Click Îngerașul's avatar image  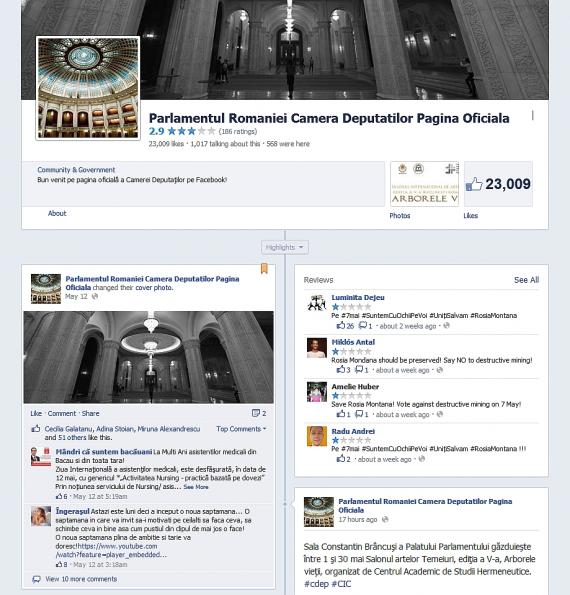pyautogui.click(x=41, y=516)
